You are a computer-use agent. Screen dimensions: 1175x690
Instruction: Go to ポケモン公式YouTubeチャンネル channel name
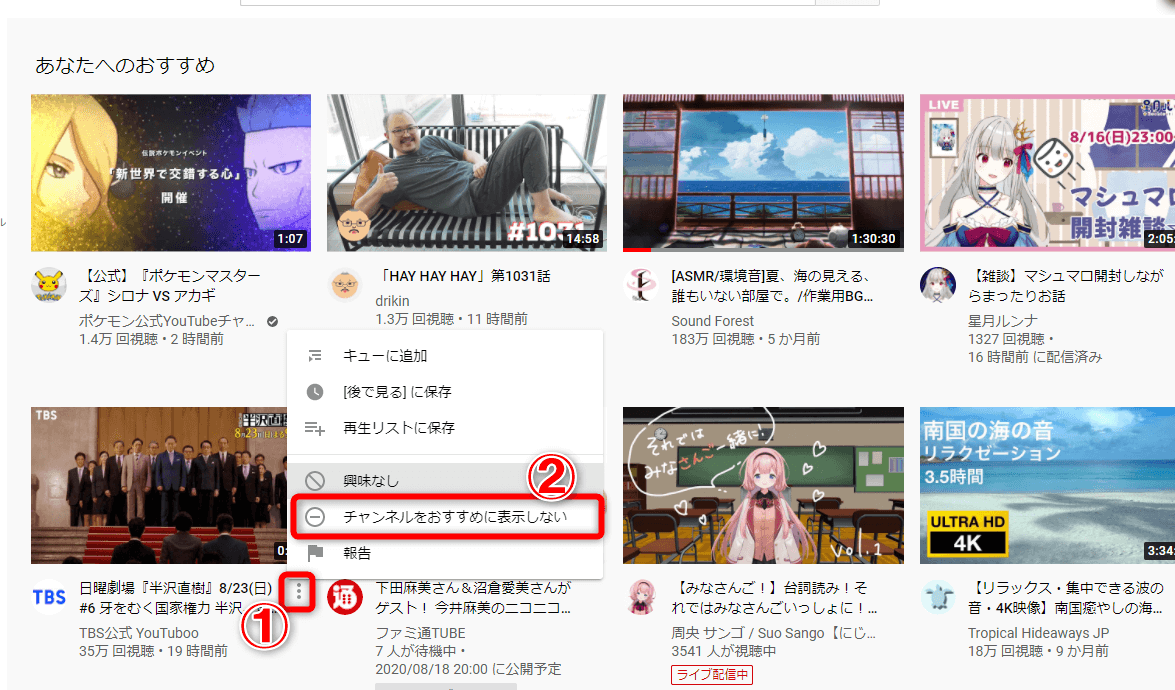(x=167, y=321)
